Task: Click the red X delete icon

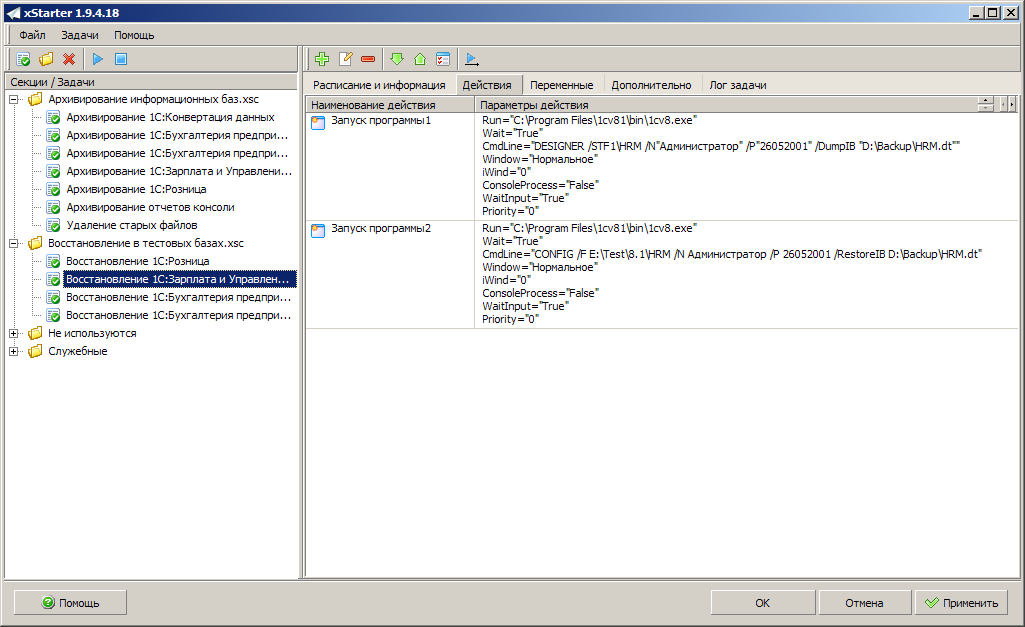Action: [x=69, y=59]
